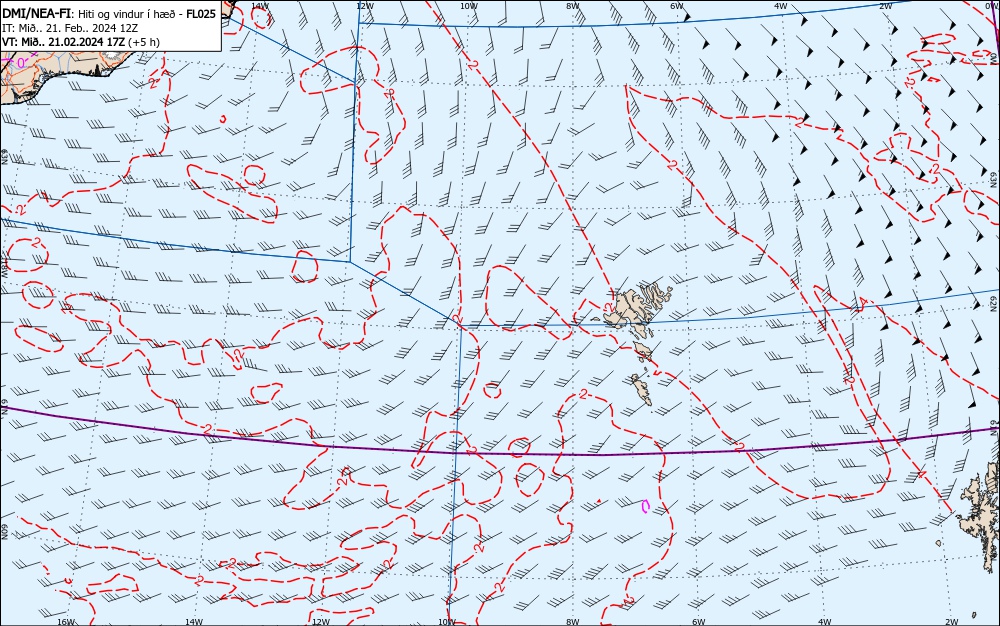Click the '14W' label on the top edge

pos(260,6)
